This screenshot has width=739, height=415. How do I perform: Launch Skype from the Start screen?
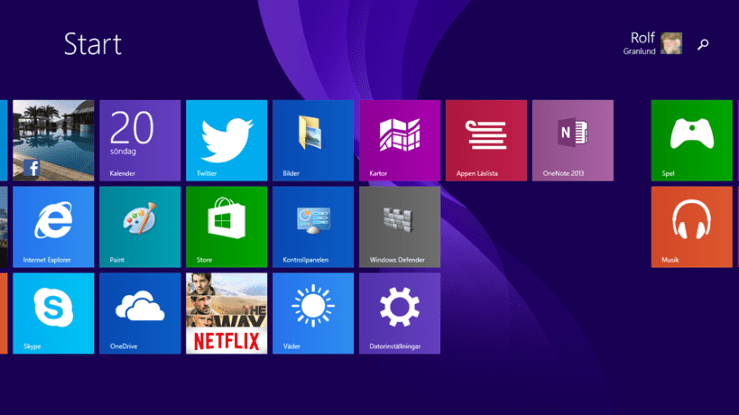click(x=53, y=313)
